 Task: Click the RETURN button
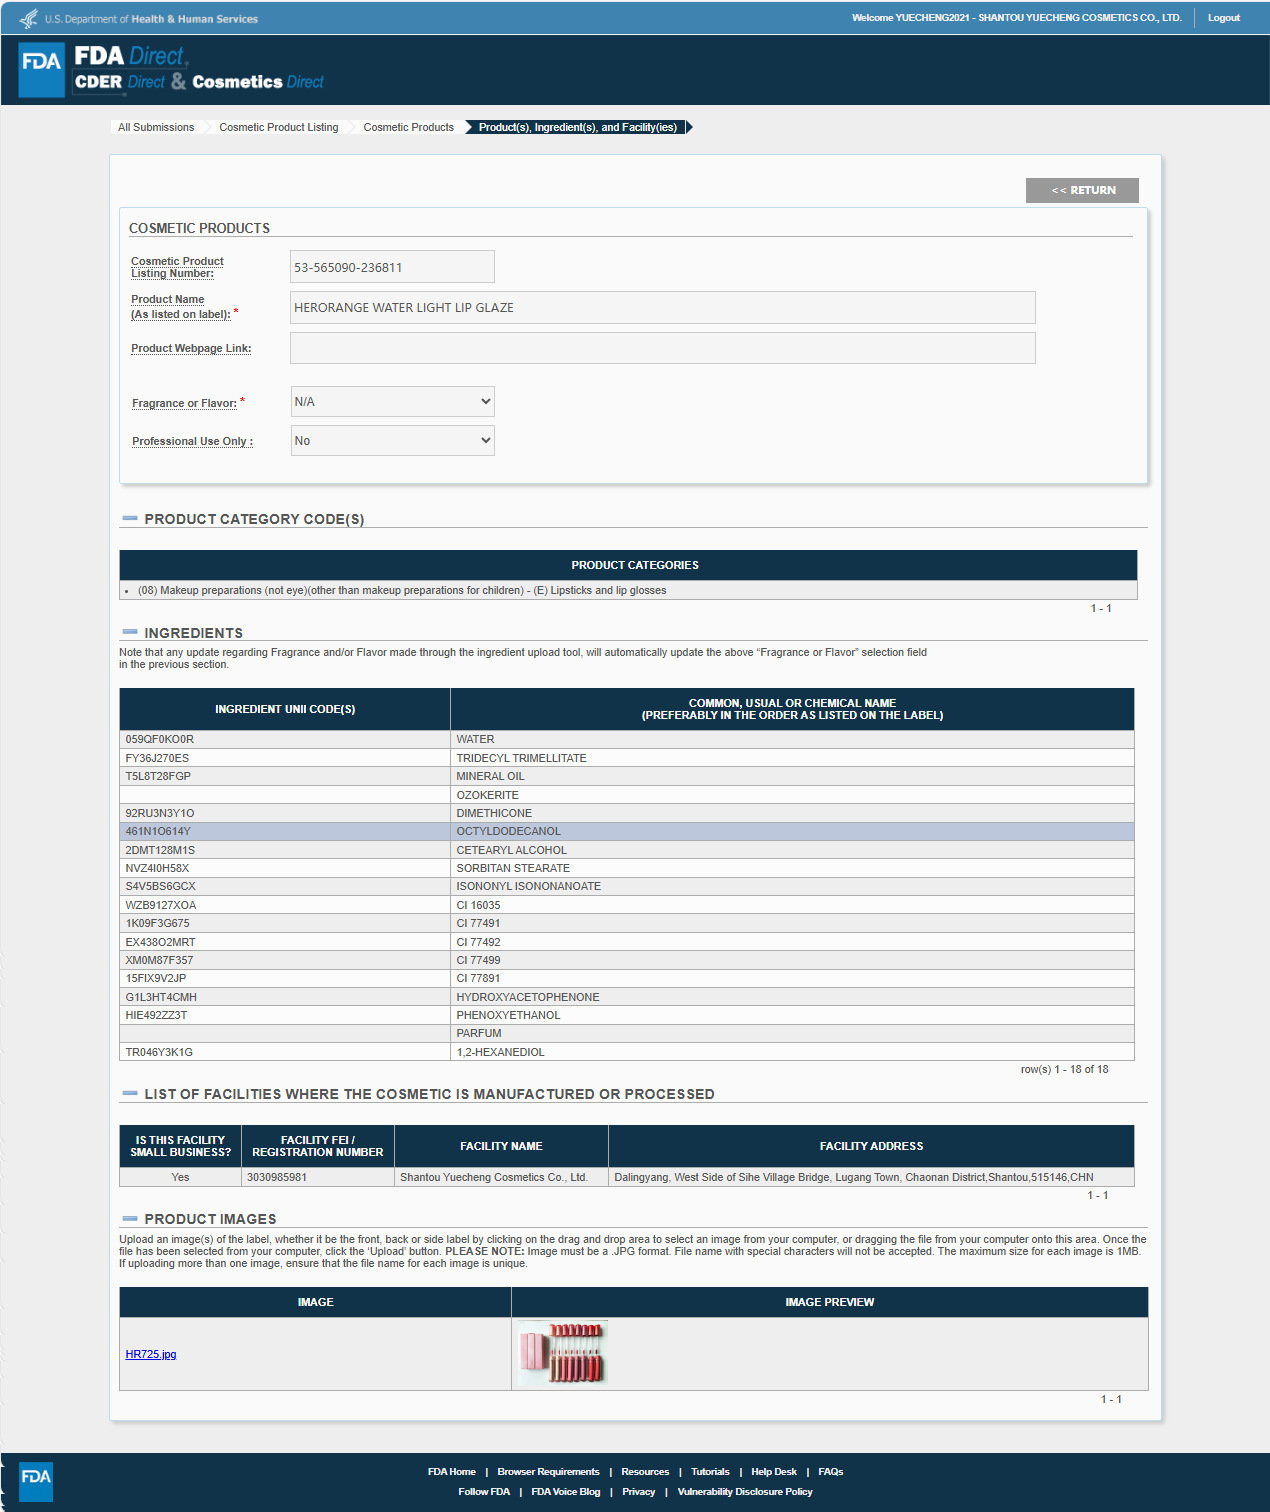(1082, 190)
